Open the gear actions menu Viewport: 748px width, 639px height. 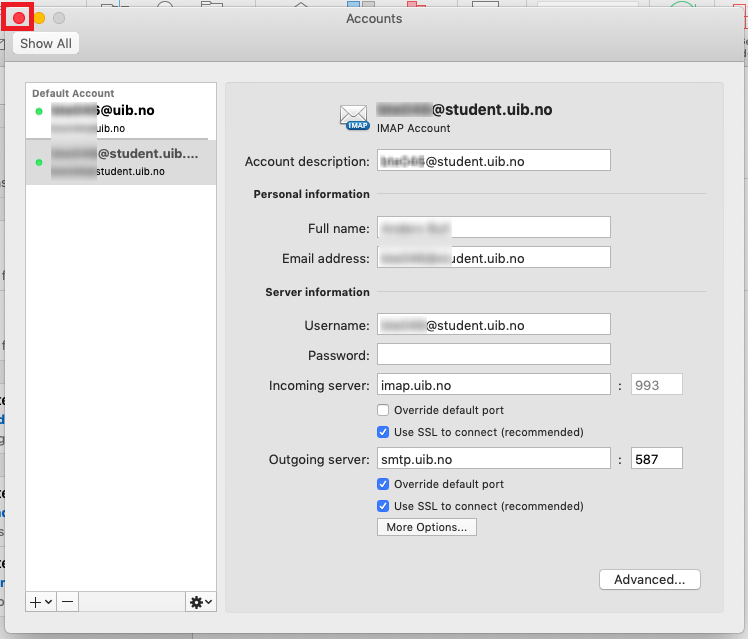(x=201, y=601)
